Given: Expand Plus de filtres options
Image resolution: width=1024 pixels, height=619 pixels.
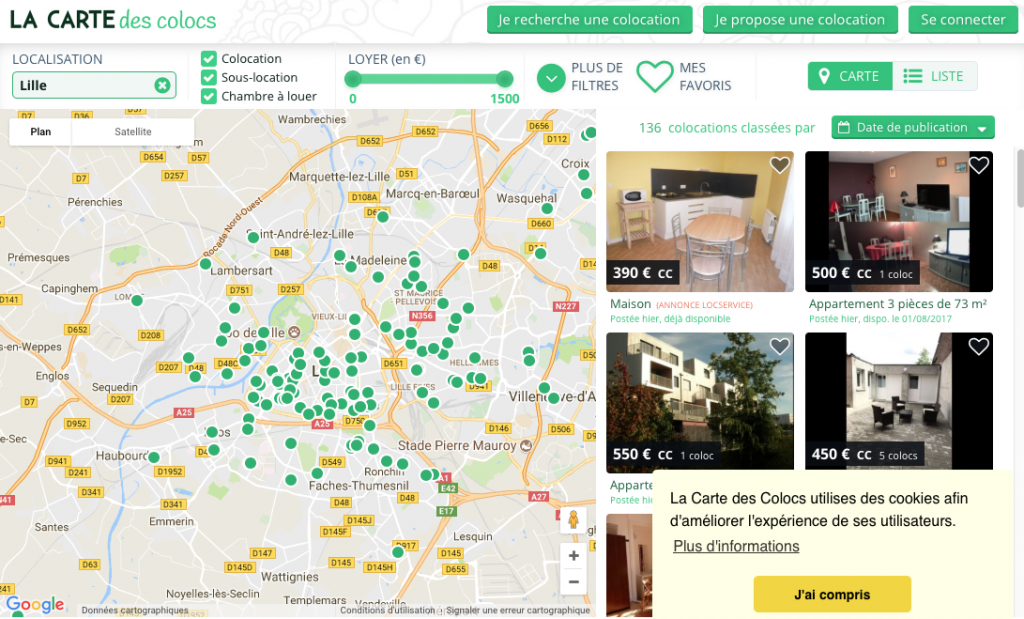Looking at the screenshot, I should pyautogui.click(x=552, y=77).
